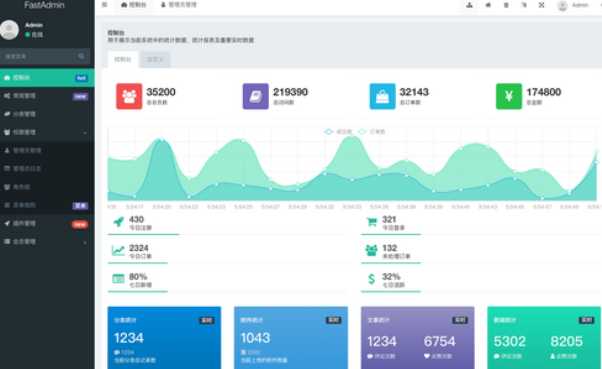Open the submenu item with the user icon
The height and width of the screenshot is (369, 602).
(47, 151)
